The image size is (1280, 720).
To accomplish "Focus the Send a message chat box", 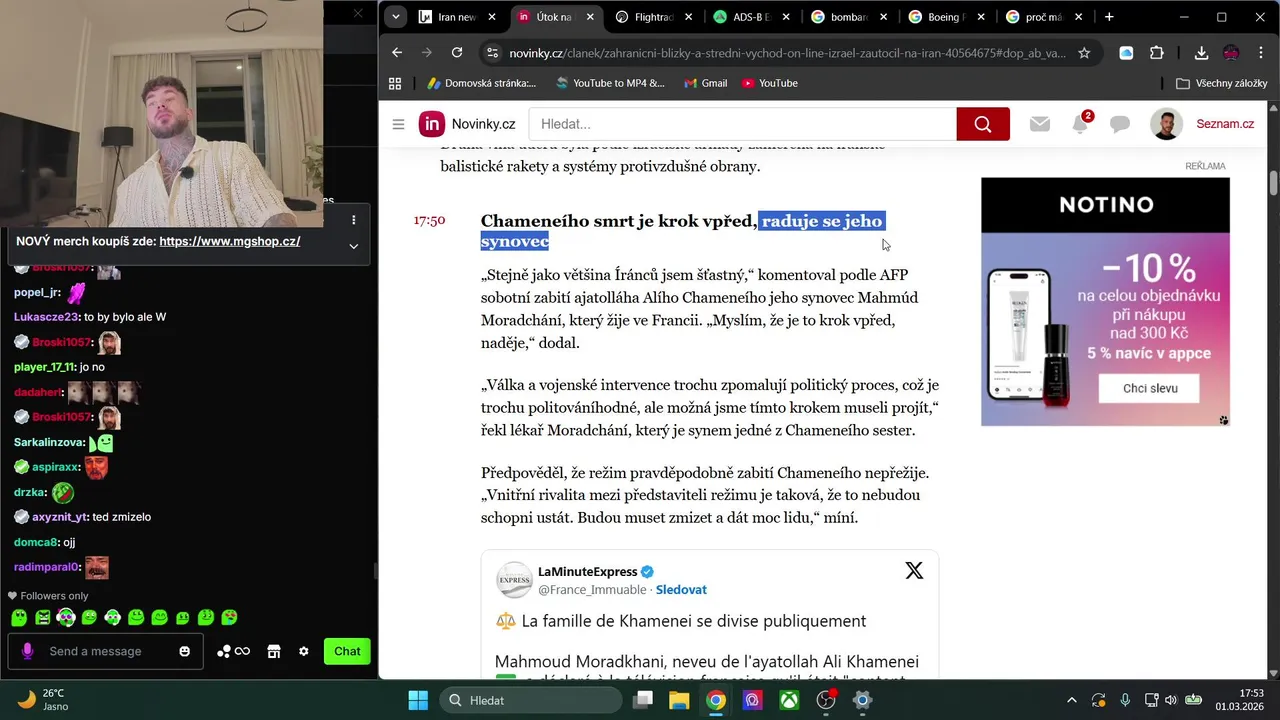I will click(106, 651).
